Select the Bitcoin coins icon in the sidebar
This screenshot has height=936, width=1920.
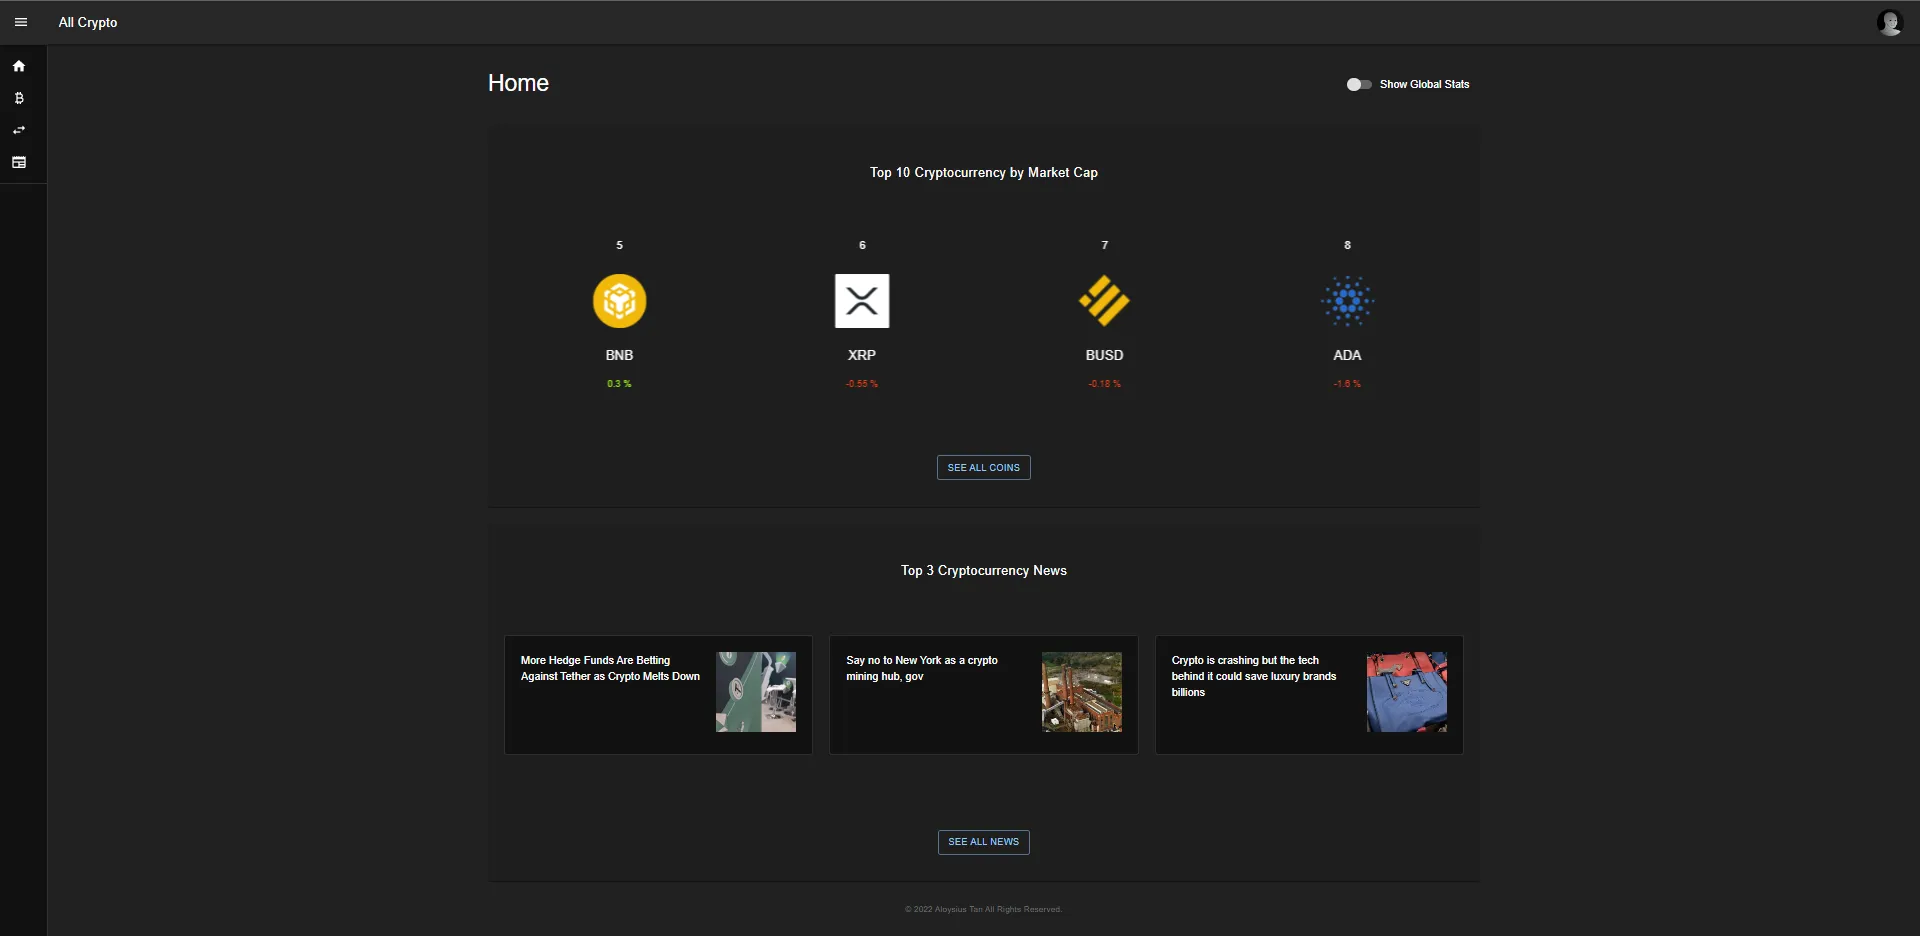pos(20,97)
